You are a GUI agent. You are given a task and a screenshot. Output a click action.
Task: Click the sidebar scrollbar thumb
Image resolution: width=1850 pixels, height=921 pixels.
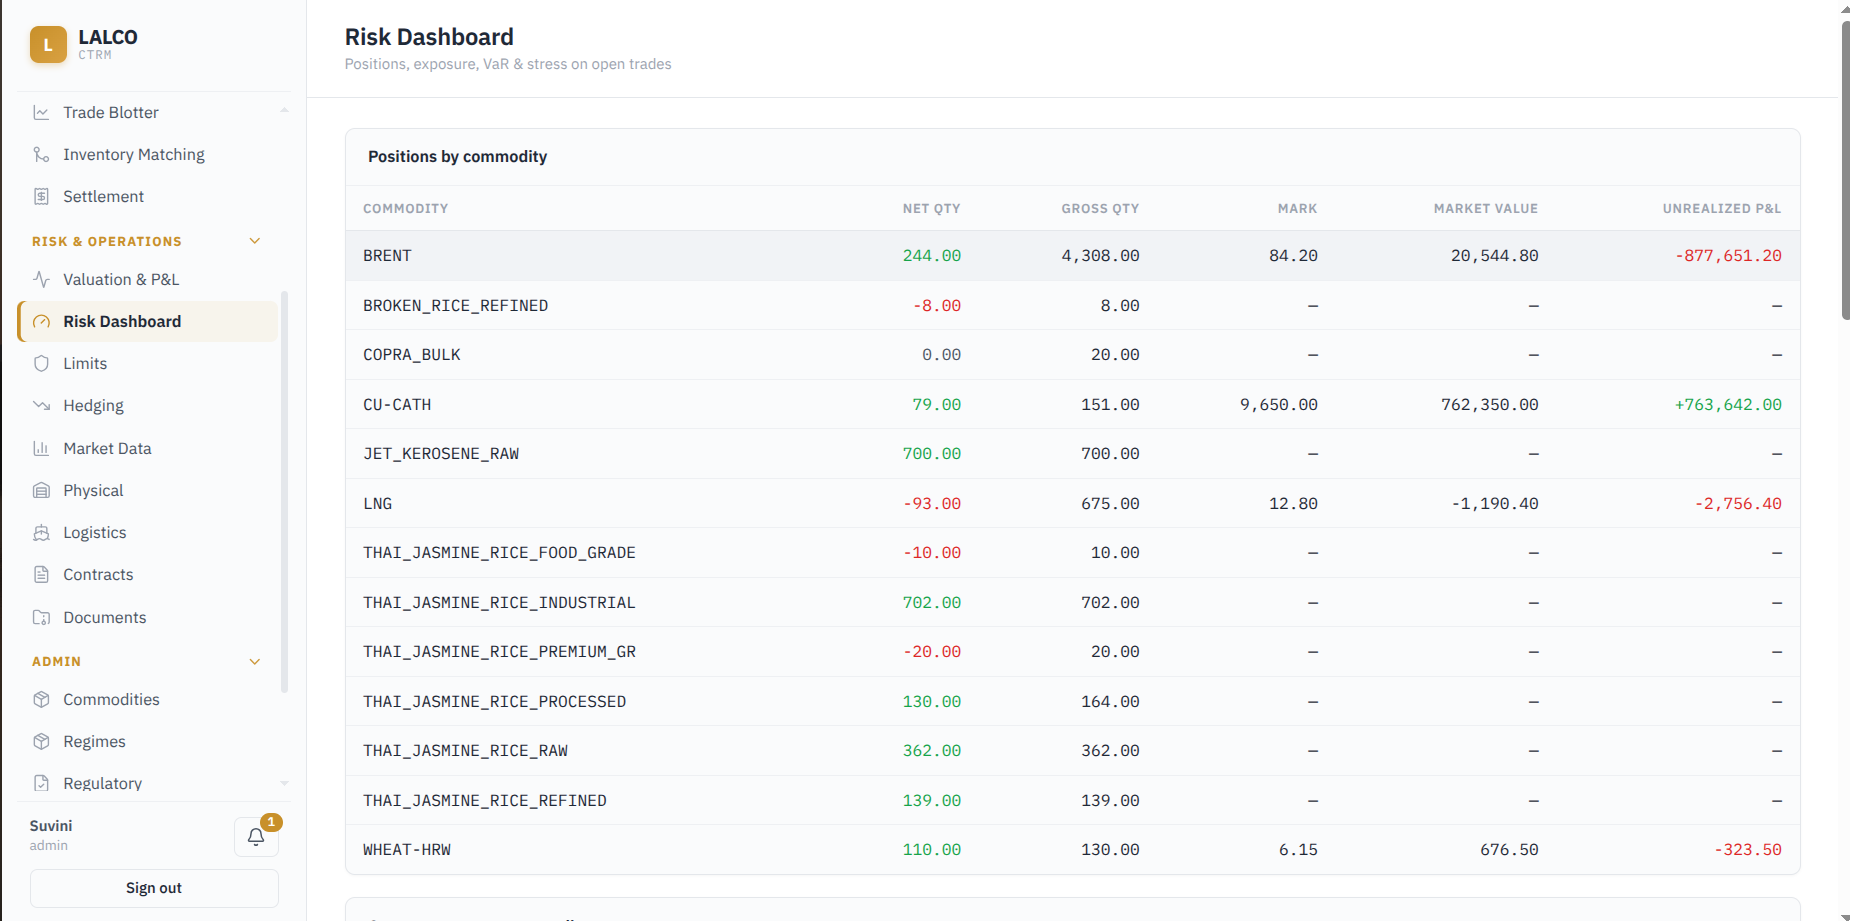click(285, 492)
